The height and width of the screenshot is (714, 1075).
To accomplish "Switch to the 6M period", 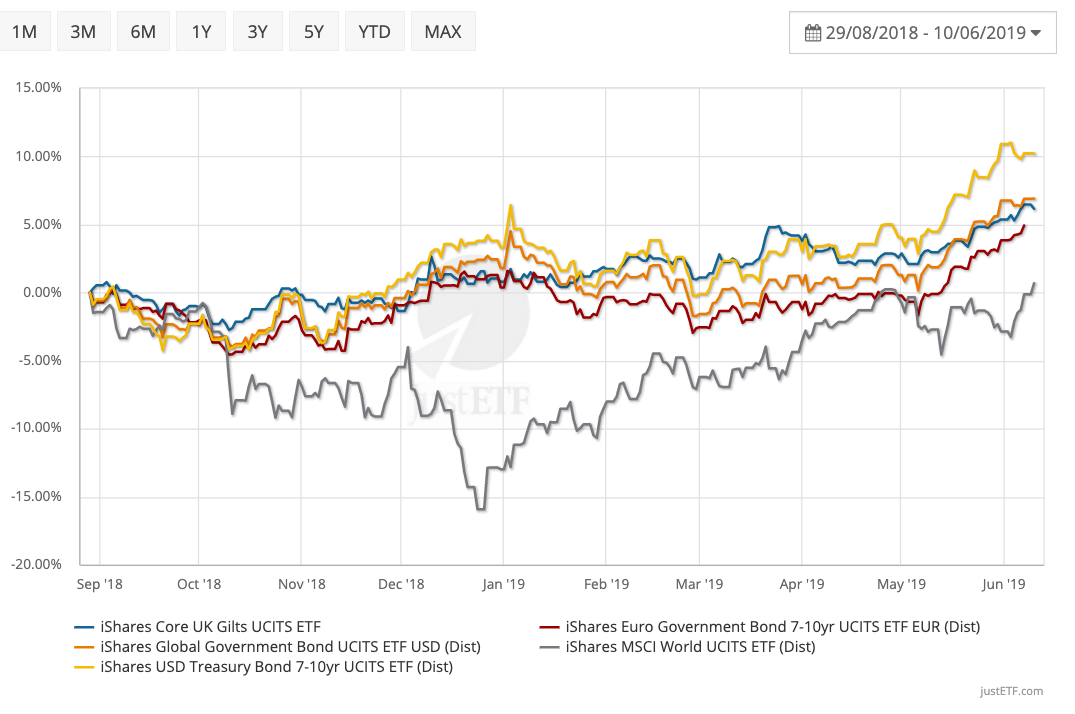I will [143, 31].
